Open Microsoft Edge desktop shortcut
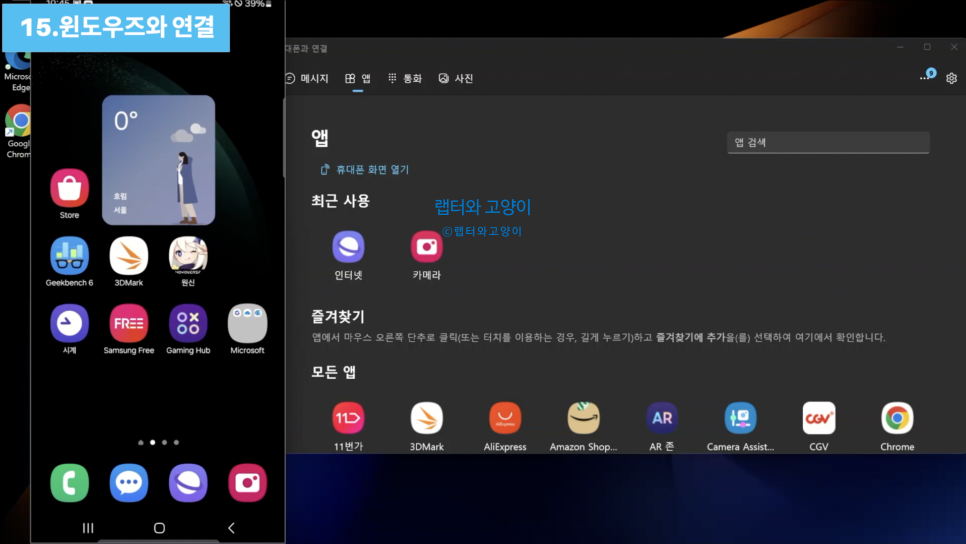The height and width of the screenshot is (544, 966). pos(18,71)
